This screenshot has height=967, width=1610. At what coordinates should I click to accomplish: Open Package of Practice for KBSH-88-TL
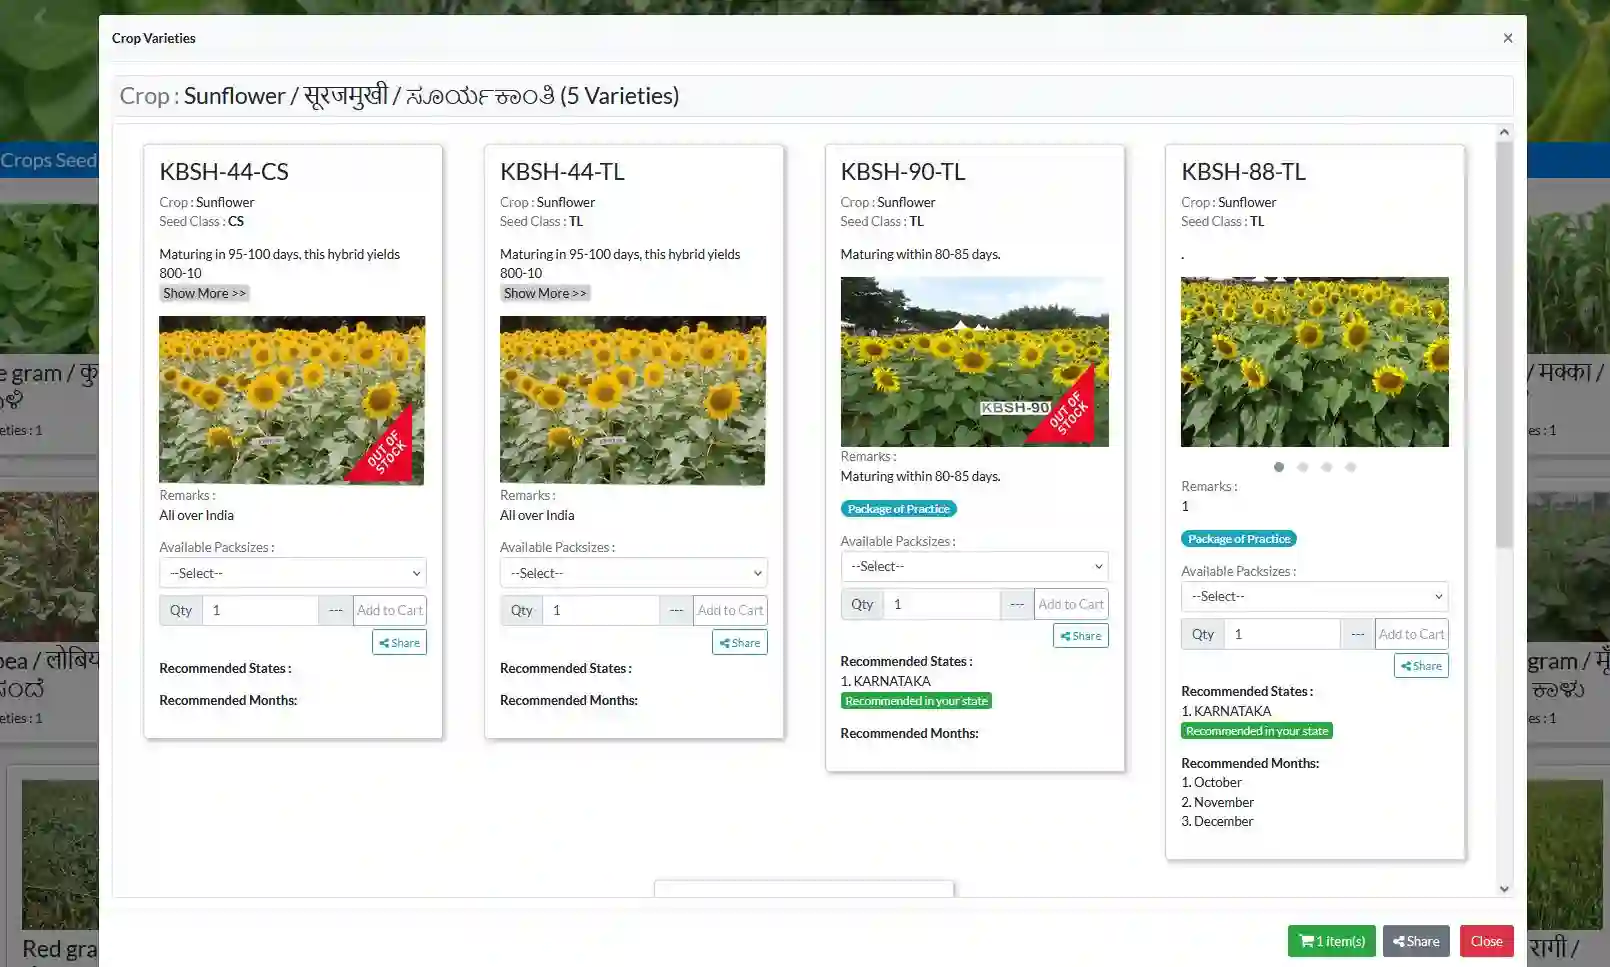click(1239, 539)
